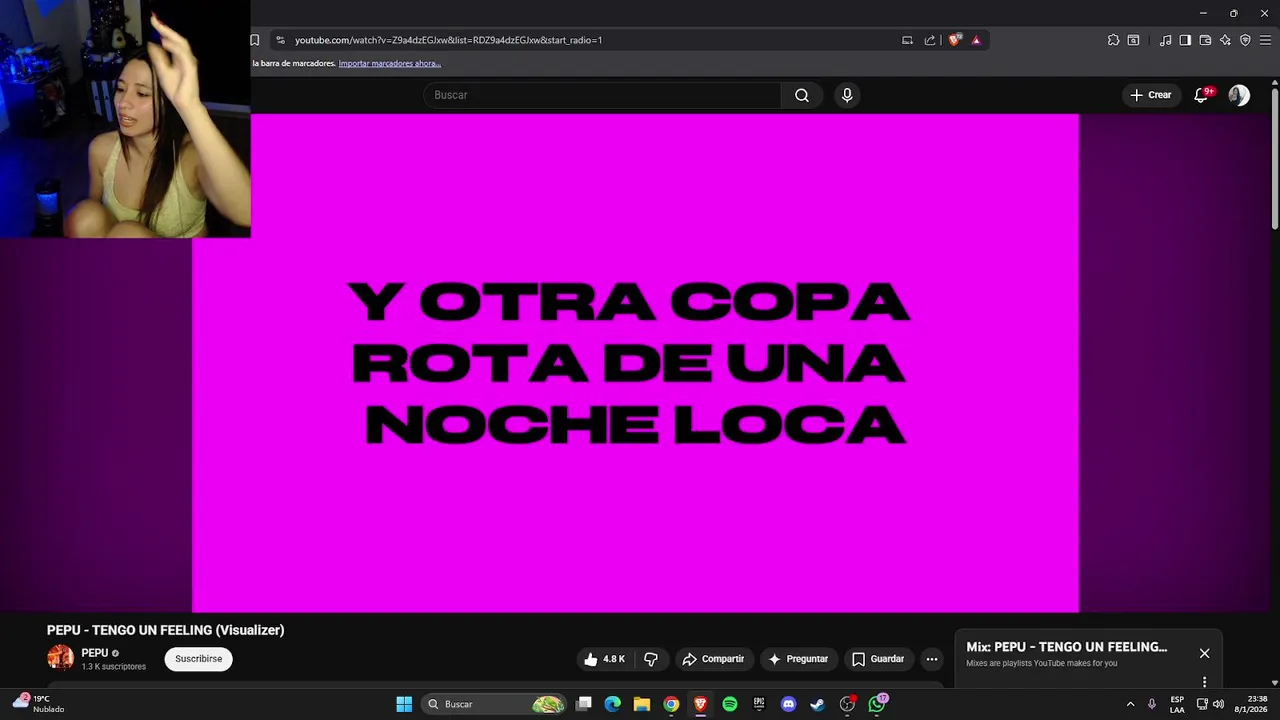The image size is (1280, 720).
Task: Click the Mix: PEPU - TENGO UN FEELING title
Action: pyautogui.click(x=1066, y=647)
